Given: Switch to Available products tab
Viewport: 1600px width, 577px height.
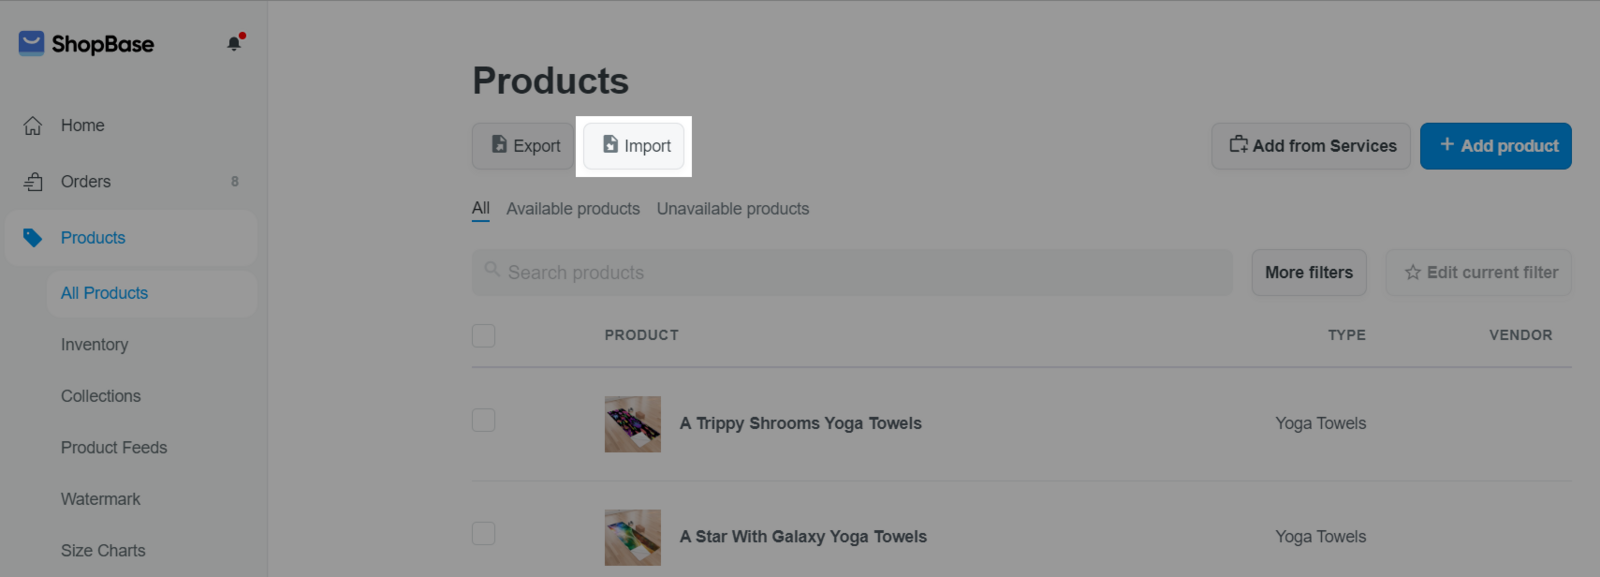Looking at the screenshot, I should point(572,209).
